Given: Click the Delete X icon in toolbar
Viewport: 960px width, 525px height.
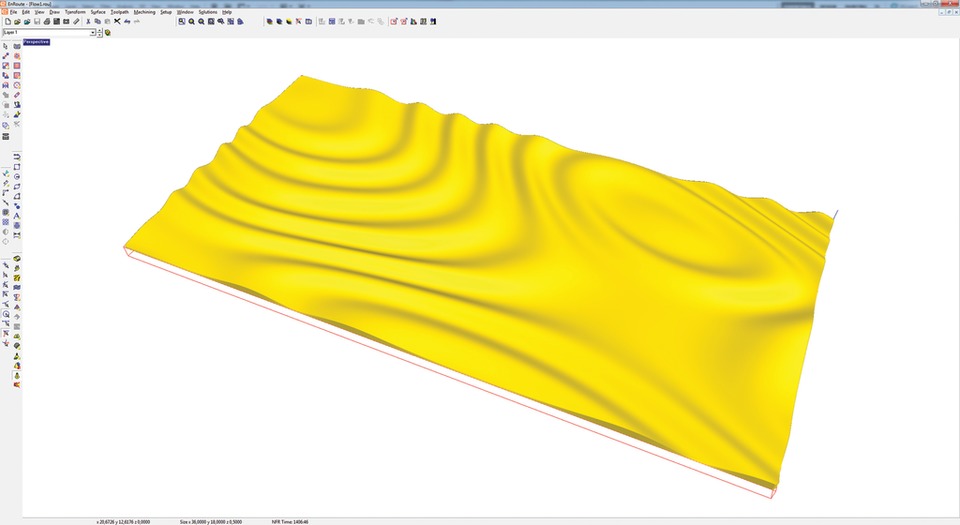Looking at the screenshot, I should [x=117, y=21].
